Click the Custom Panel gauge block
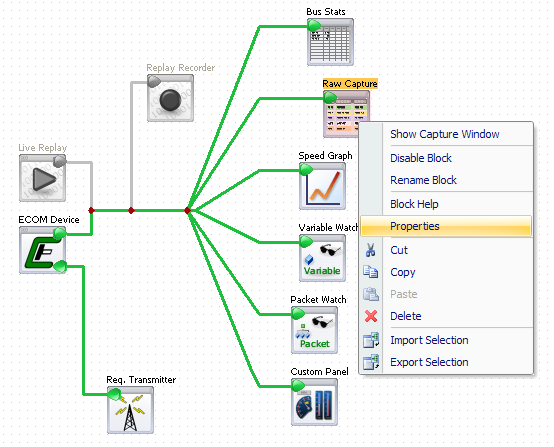 click(x=314, y=402)
